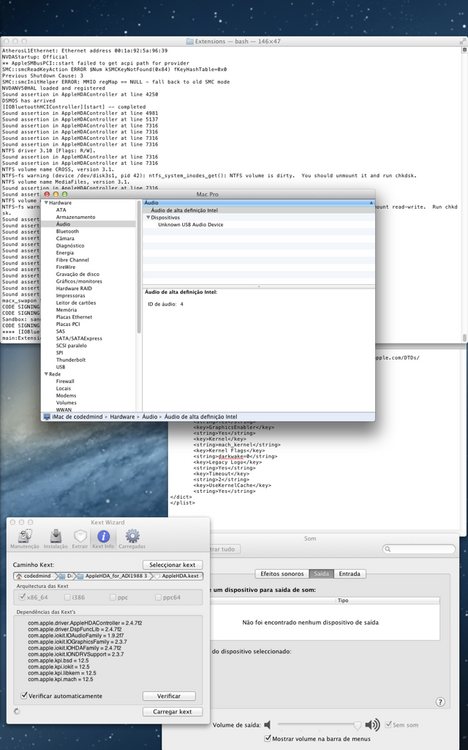
Task: Collapse the Hardware tree section
Action: [46, 203]
